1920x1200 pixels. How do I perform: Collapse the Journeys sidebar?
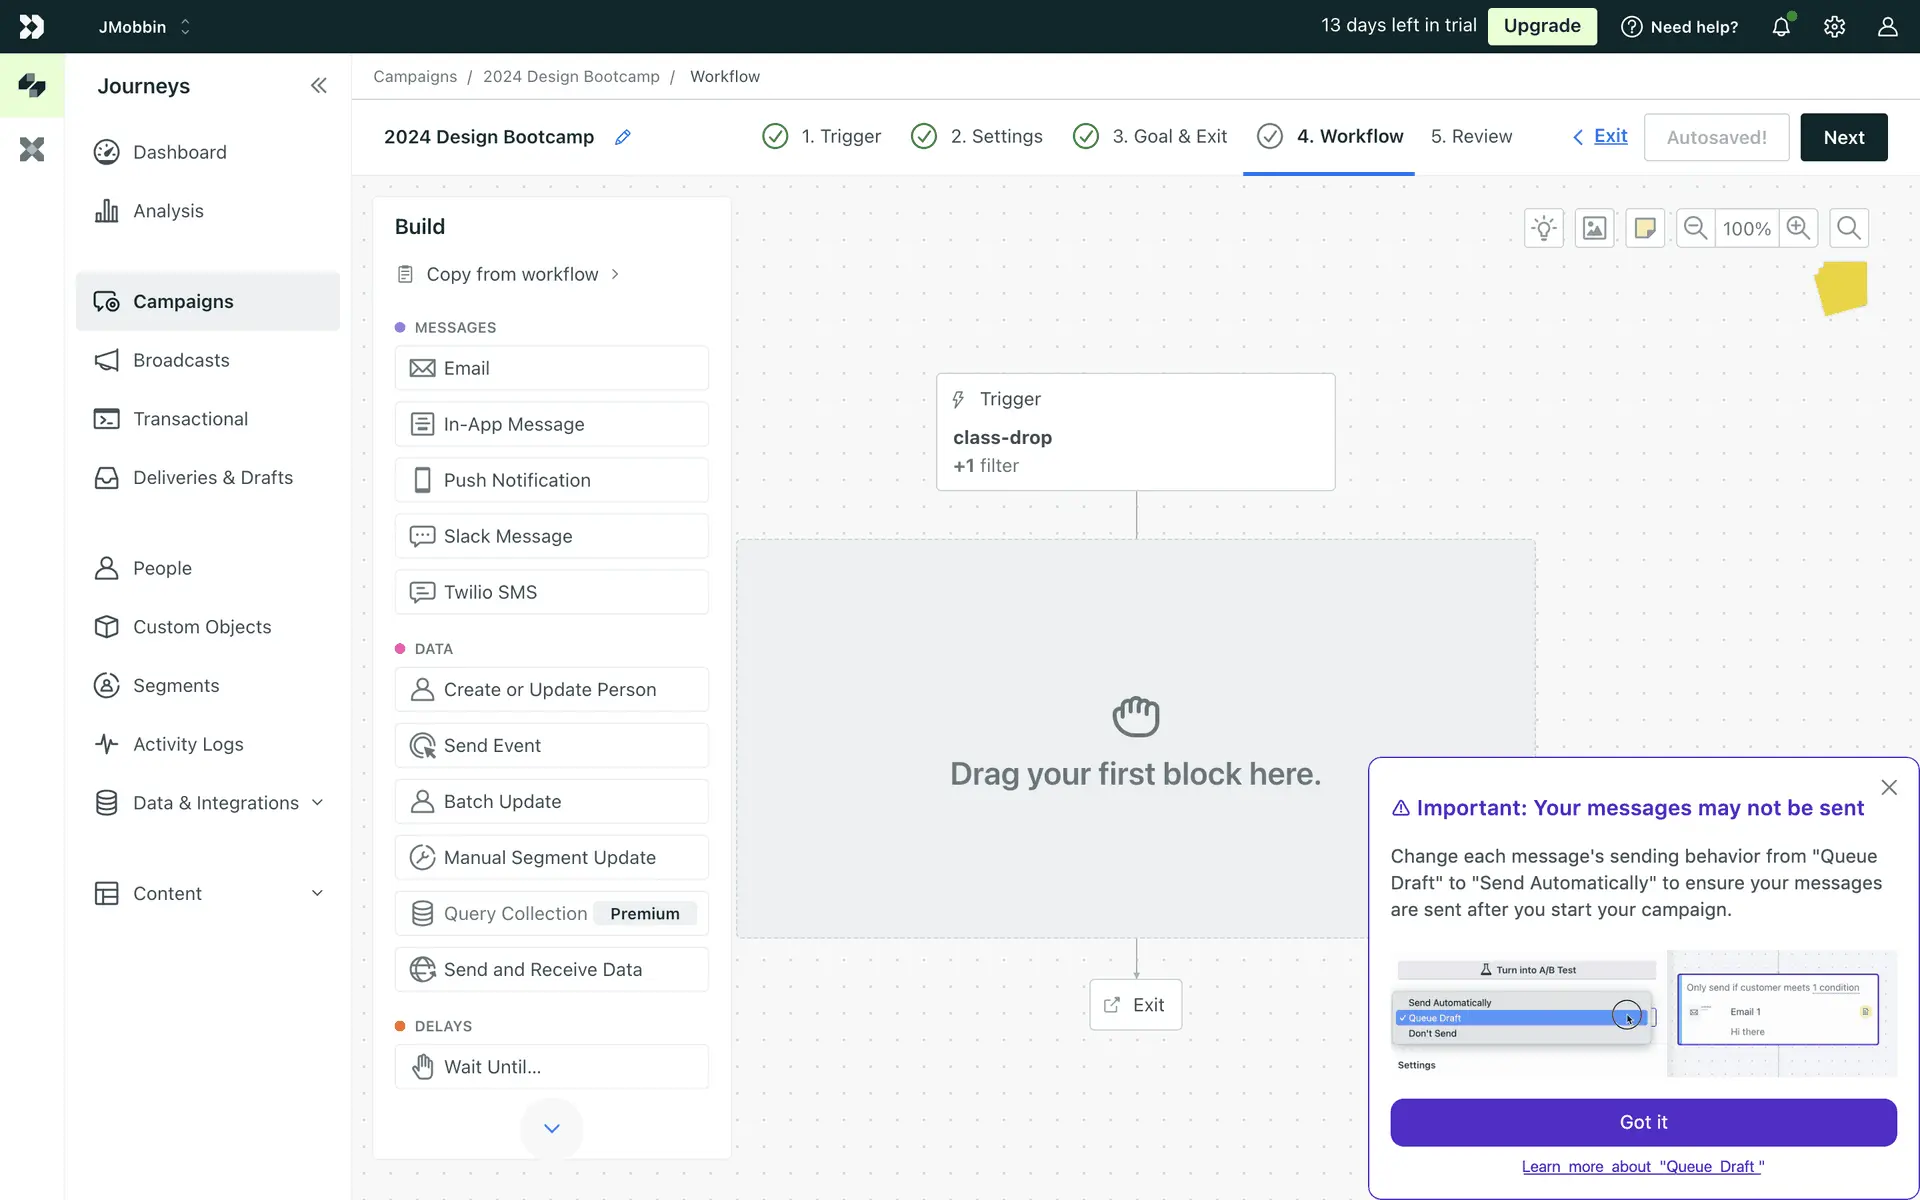coord(318,86)
